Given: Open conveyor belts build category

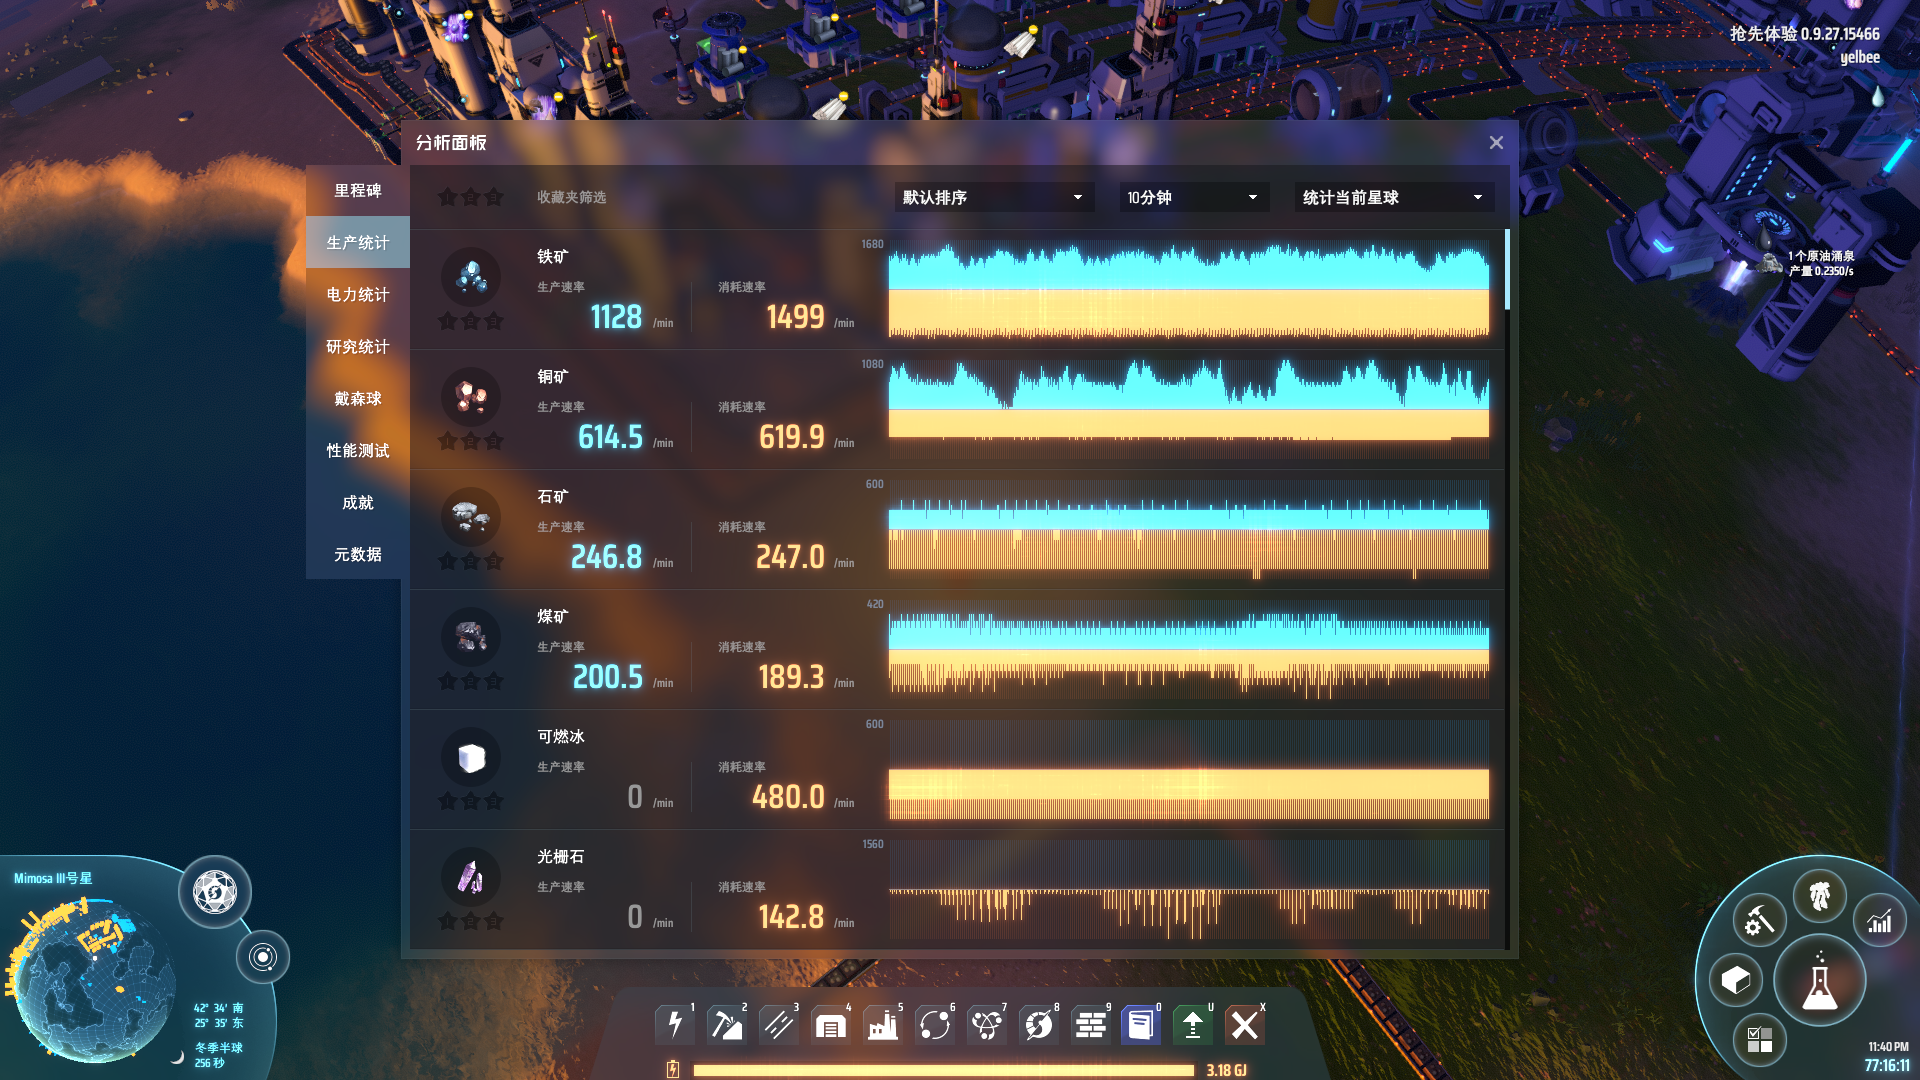Looking at the screenshot, I should (779, 1025).
